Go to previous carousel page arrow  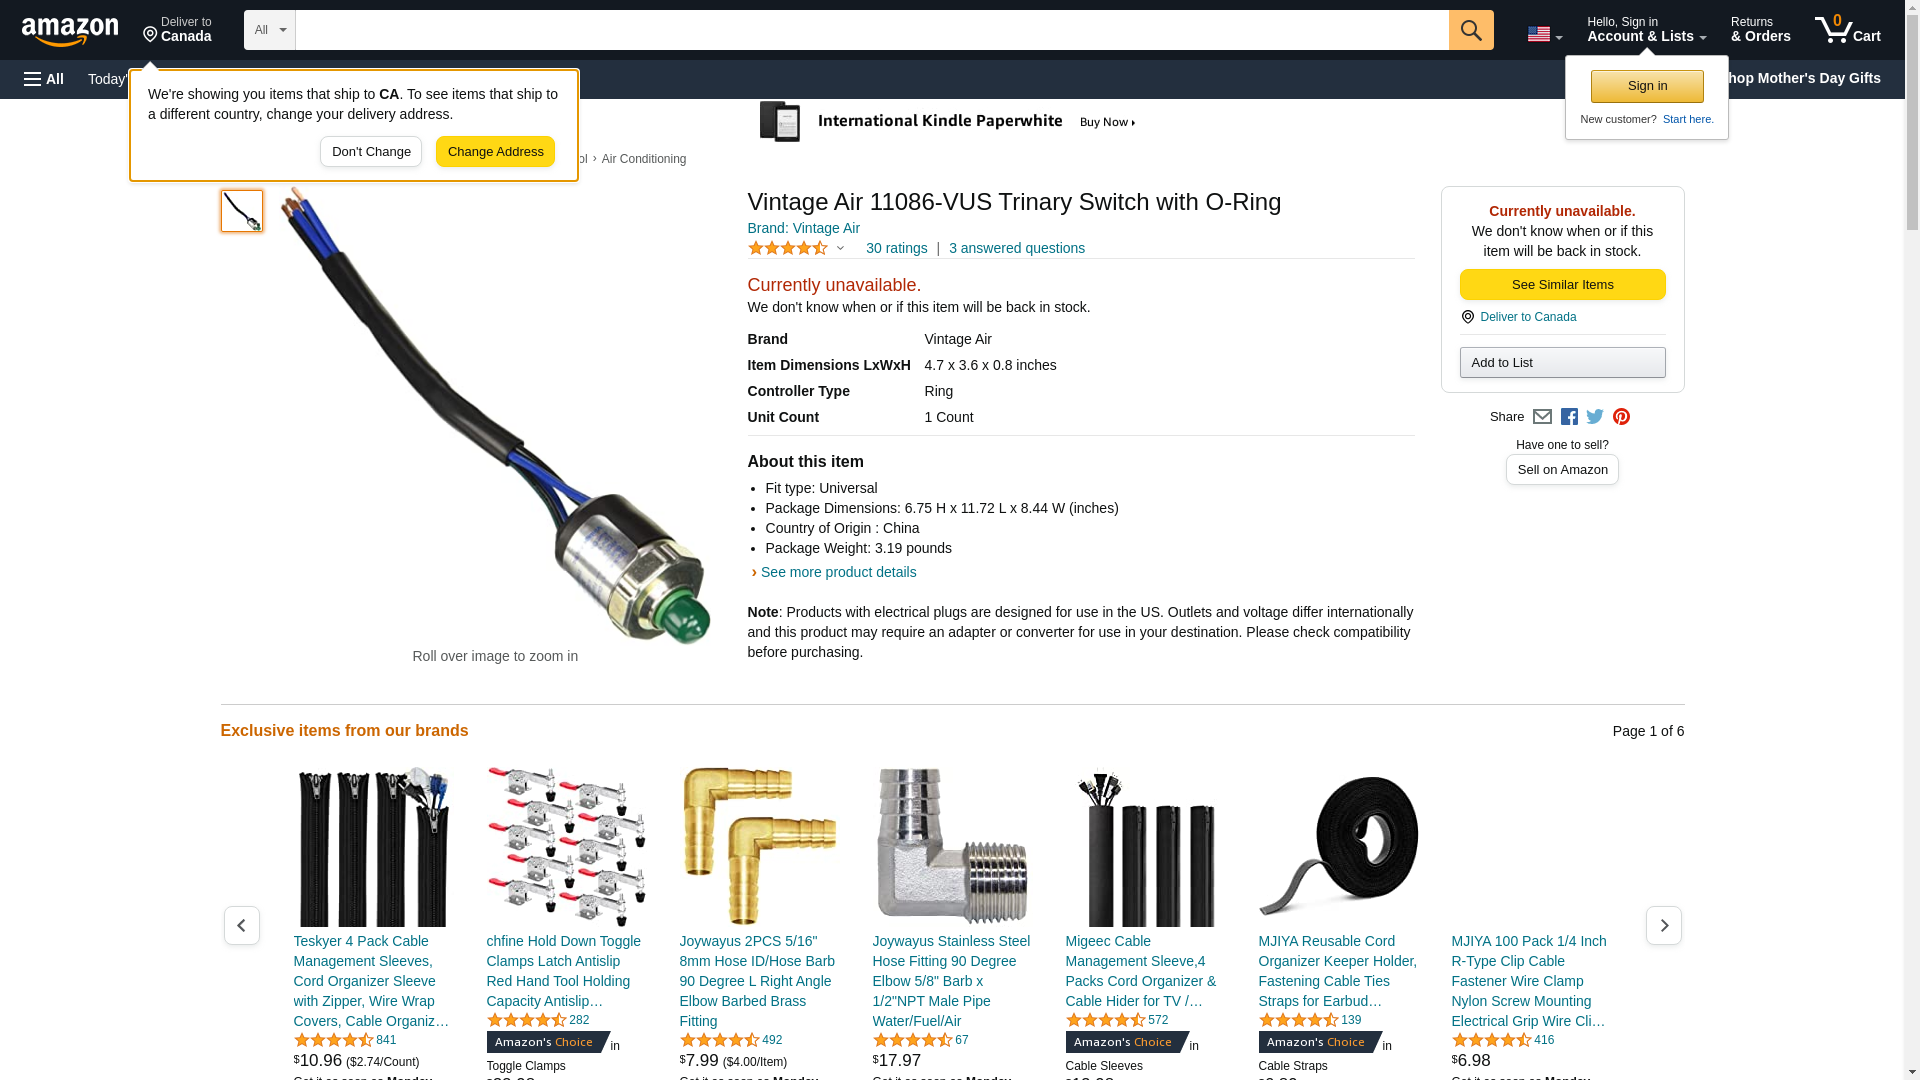241,926
